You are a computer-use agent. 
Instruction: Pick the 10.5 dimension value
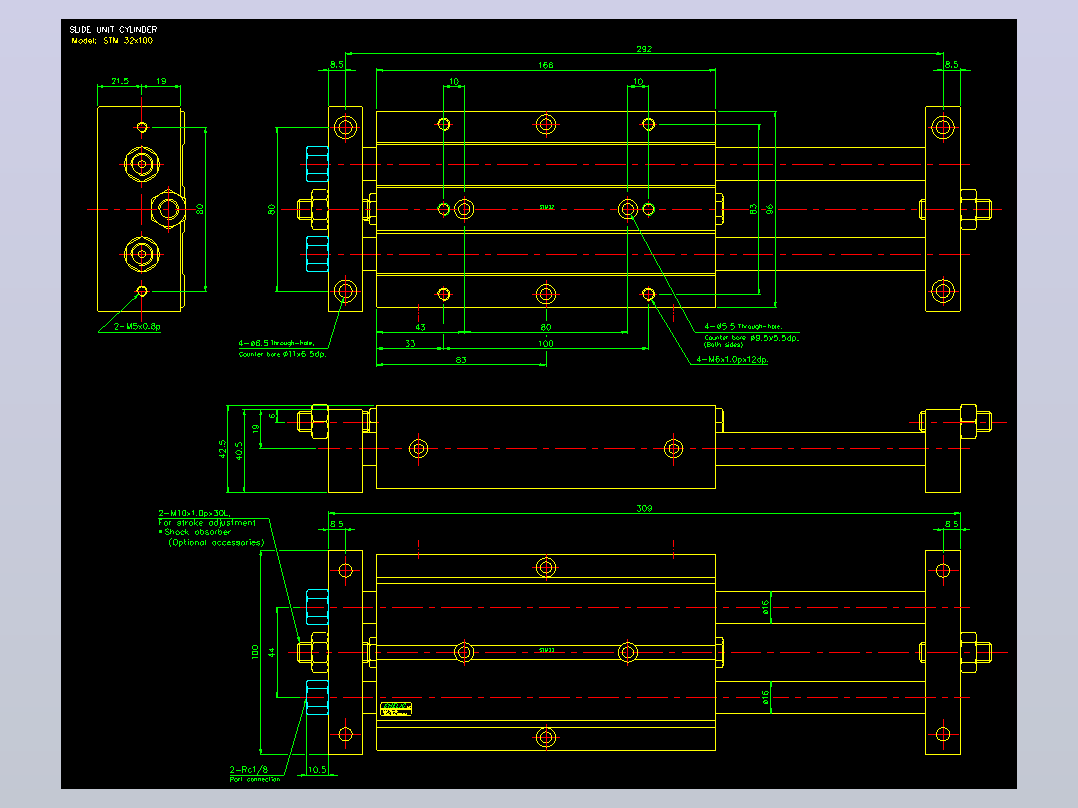[317, 769]
